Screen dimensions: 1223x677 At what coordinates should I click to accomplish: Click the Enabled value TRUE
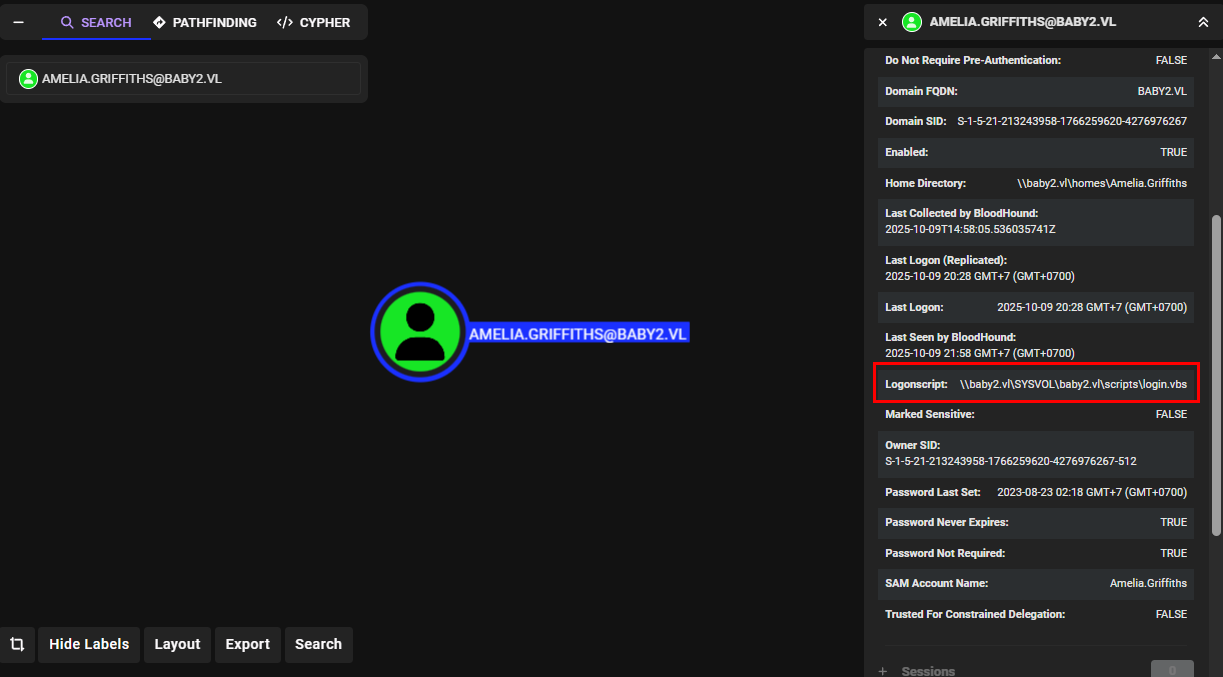click(x=1174, y=152)
